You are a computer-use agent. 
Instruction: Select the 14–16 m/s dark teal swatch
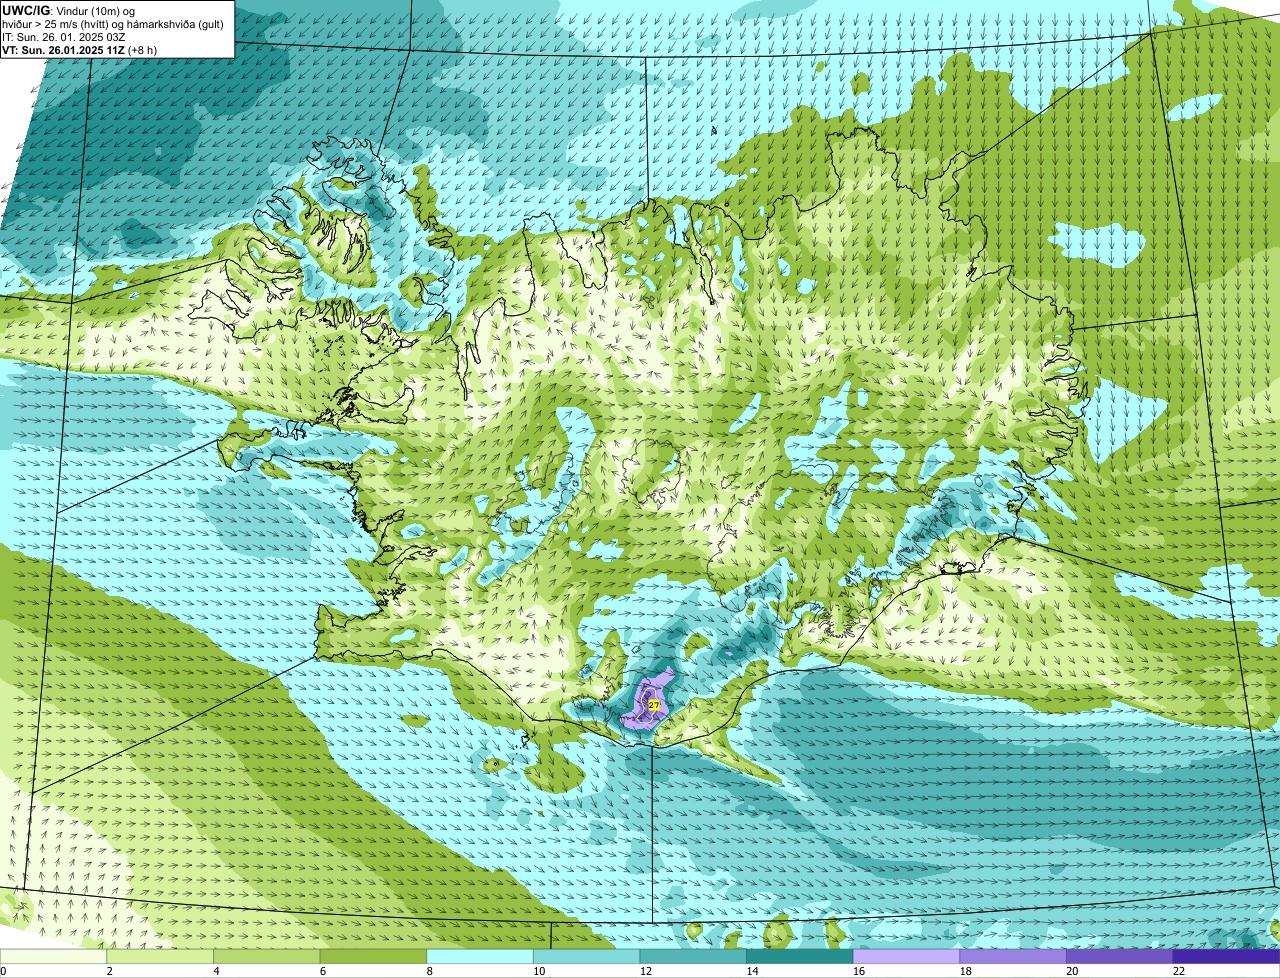(x=800, y=957)
